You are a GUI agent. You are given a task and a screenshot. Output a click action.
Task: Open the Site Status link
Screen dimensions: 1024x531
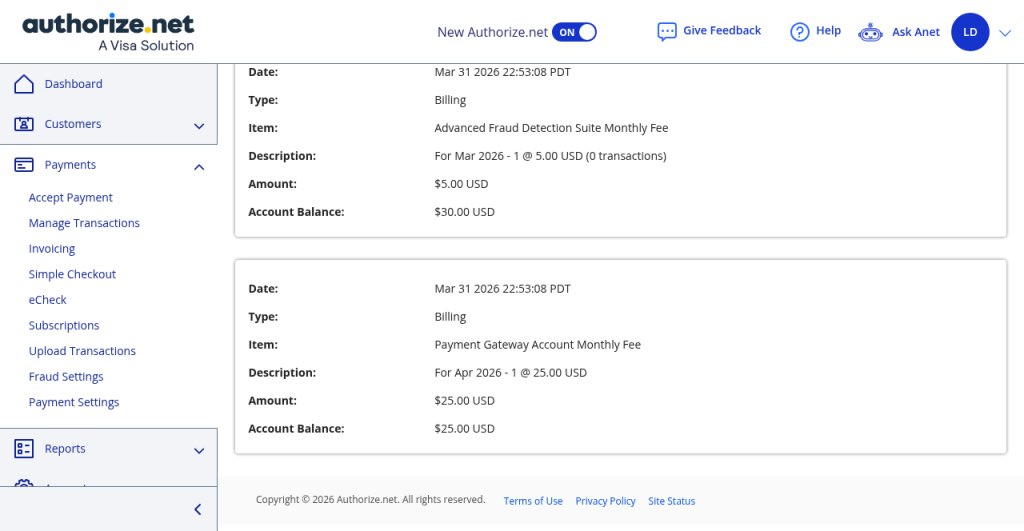point(671,501)
